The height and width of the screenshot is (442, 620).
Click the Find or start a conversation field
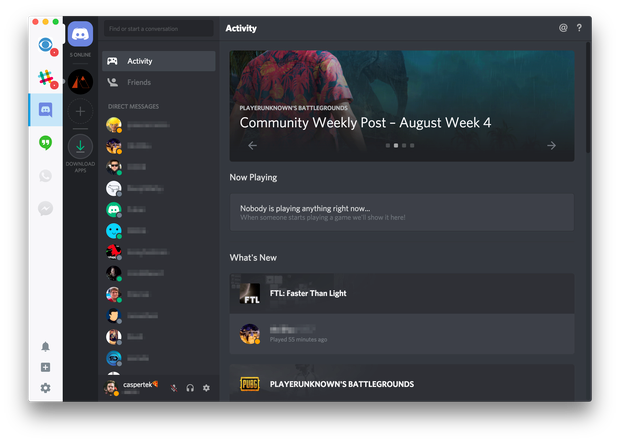[159, 28]
